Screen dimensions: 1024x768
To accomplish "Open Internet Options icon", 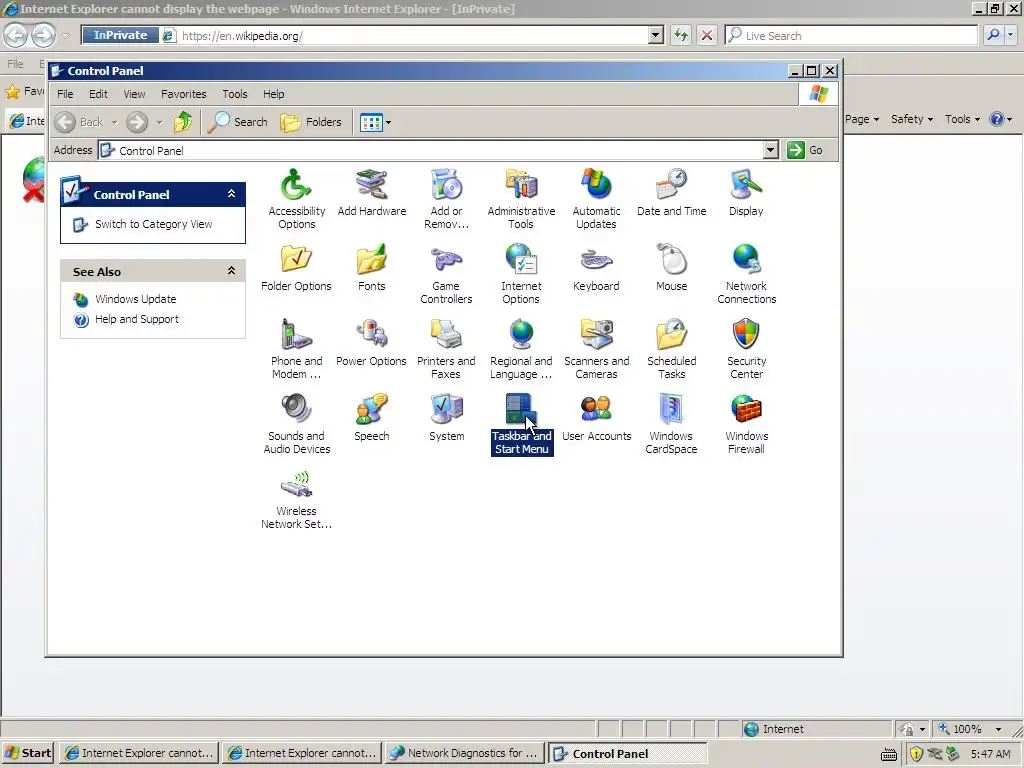I will pos(521,274).
